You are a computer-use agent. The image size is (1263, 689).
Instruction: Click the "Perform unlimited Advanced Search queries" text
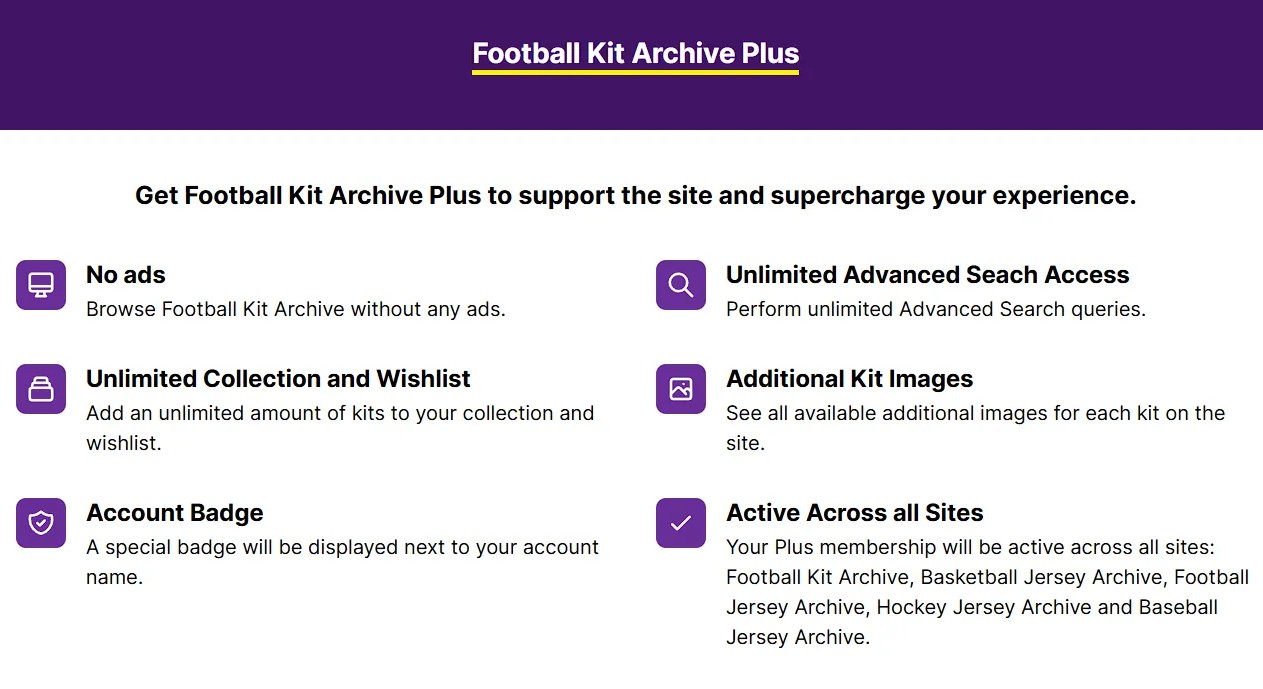tap(935, 309)
